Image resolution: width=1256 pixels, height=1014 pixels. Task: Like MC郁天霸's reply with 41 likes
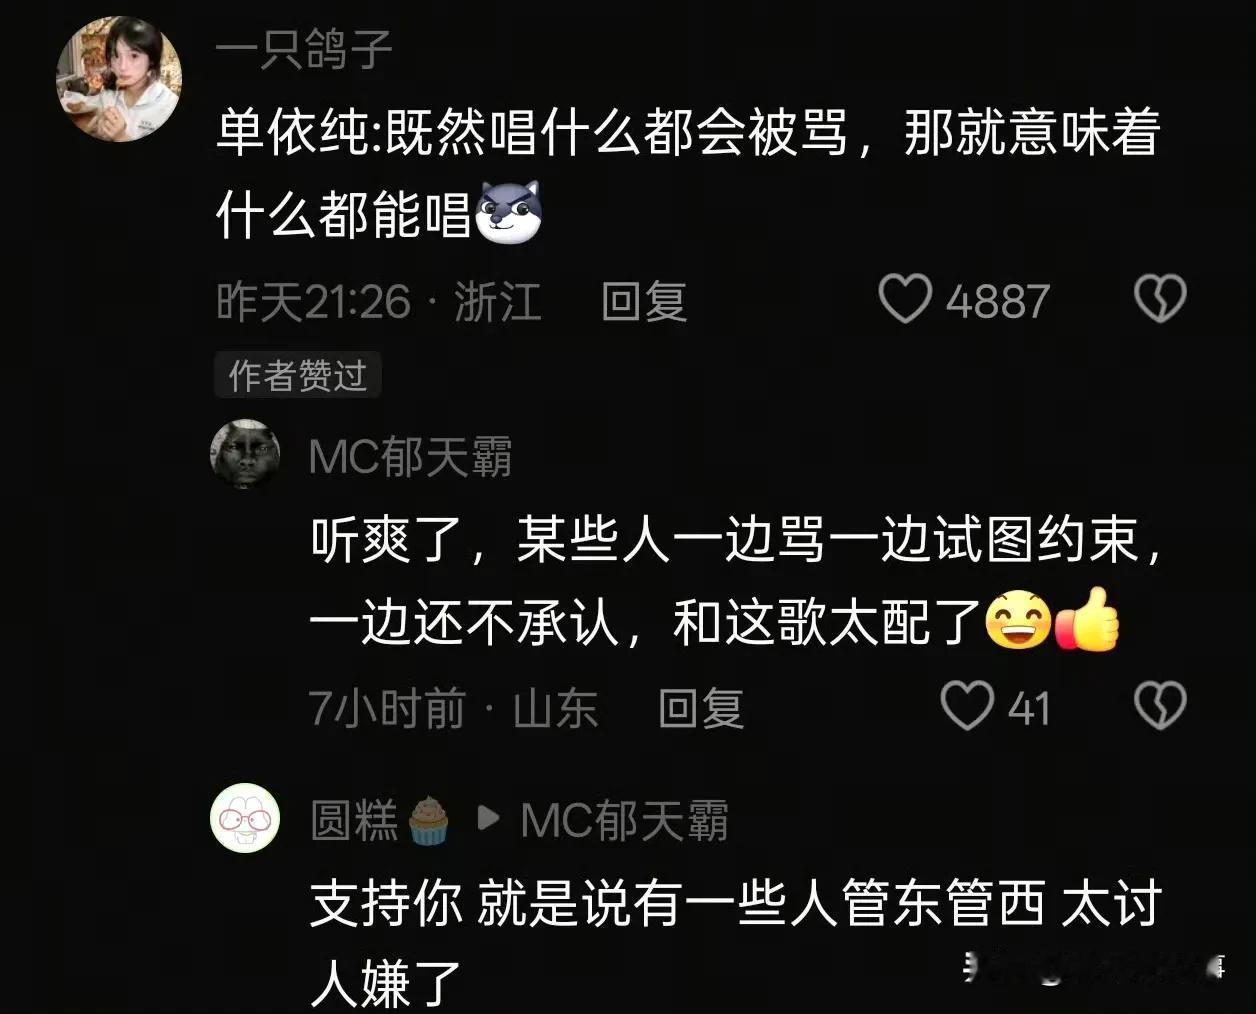tap(967, 706)
